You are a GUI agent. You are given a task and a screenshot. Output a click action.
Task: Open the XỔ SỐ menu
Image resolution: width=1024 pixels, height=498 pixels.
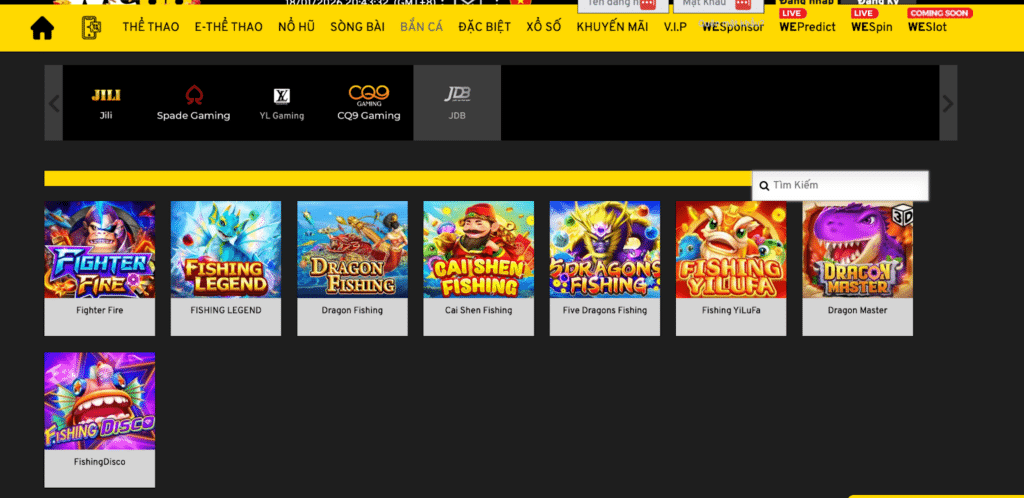544,27
